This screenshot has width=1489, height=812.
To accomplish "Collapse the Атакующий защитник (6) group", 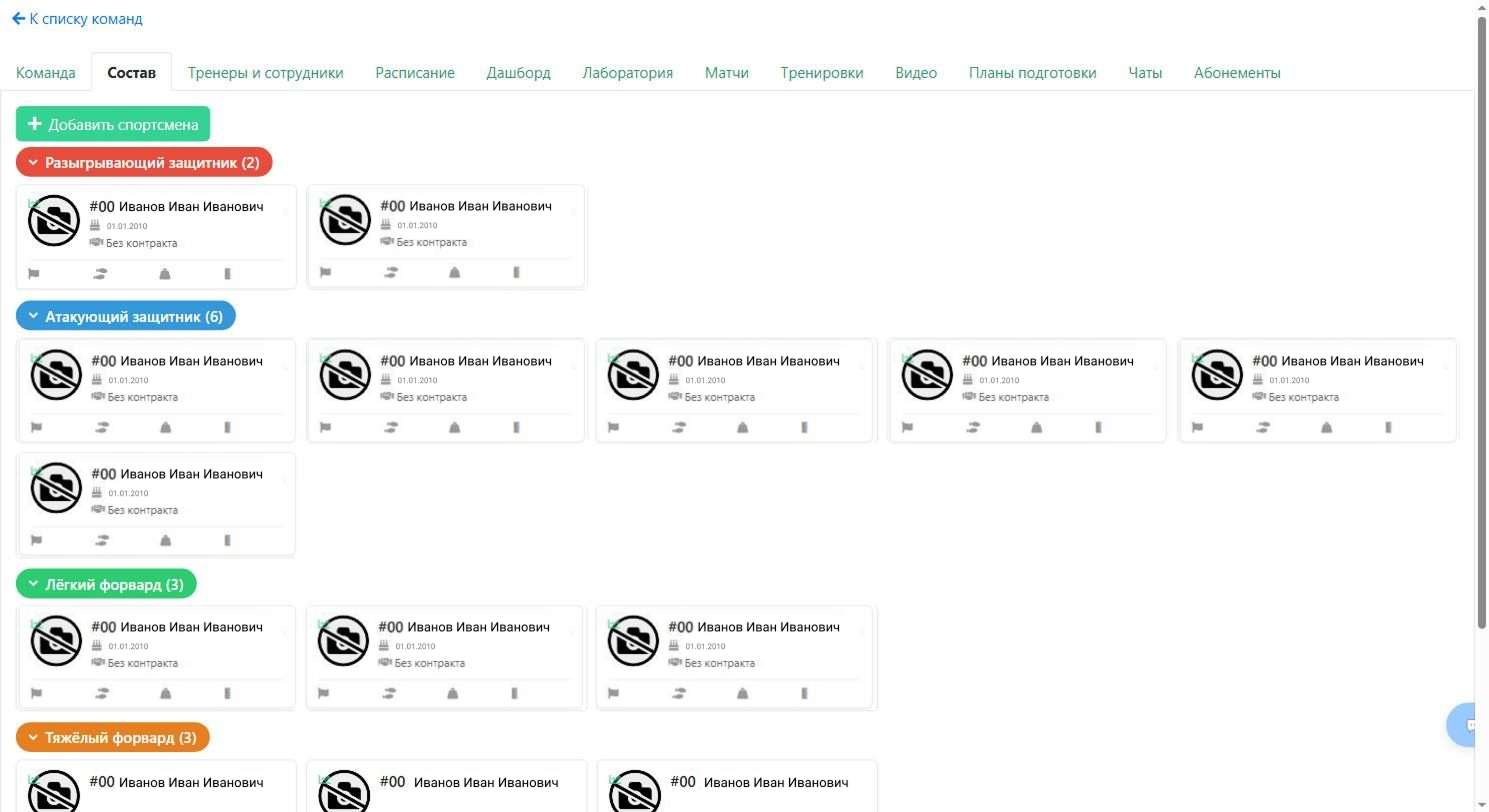I will pos(126,316).
